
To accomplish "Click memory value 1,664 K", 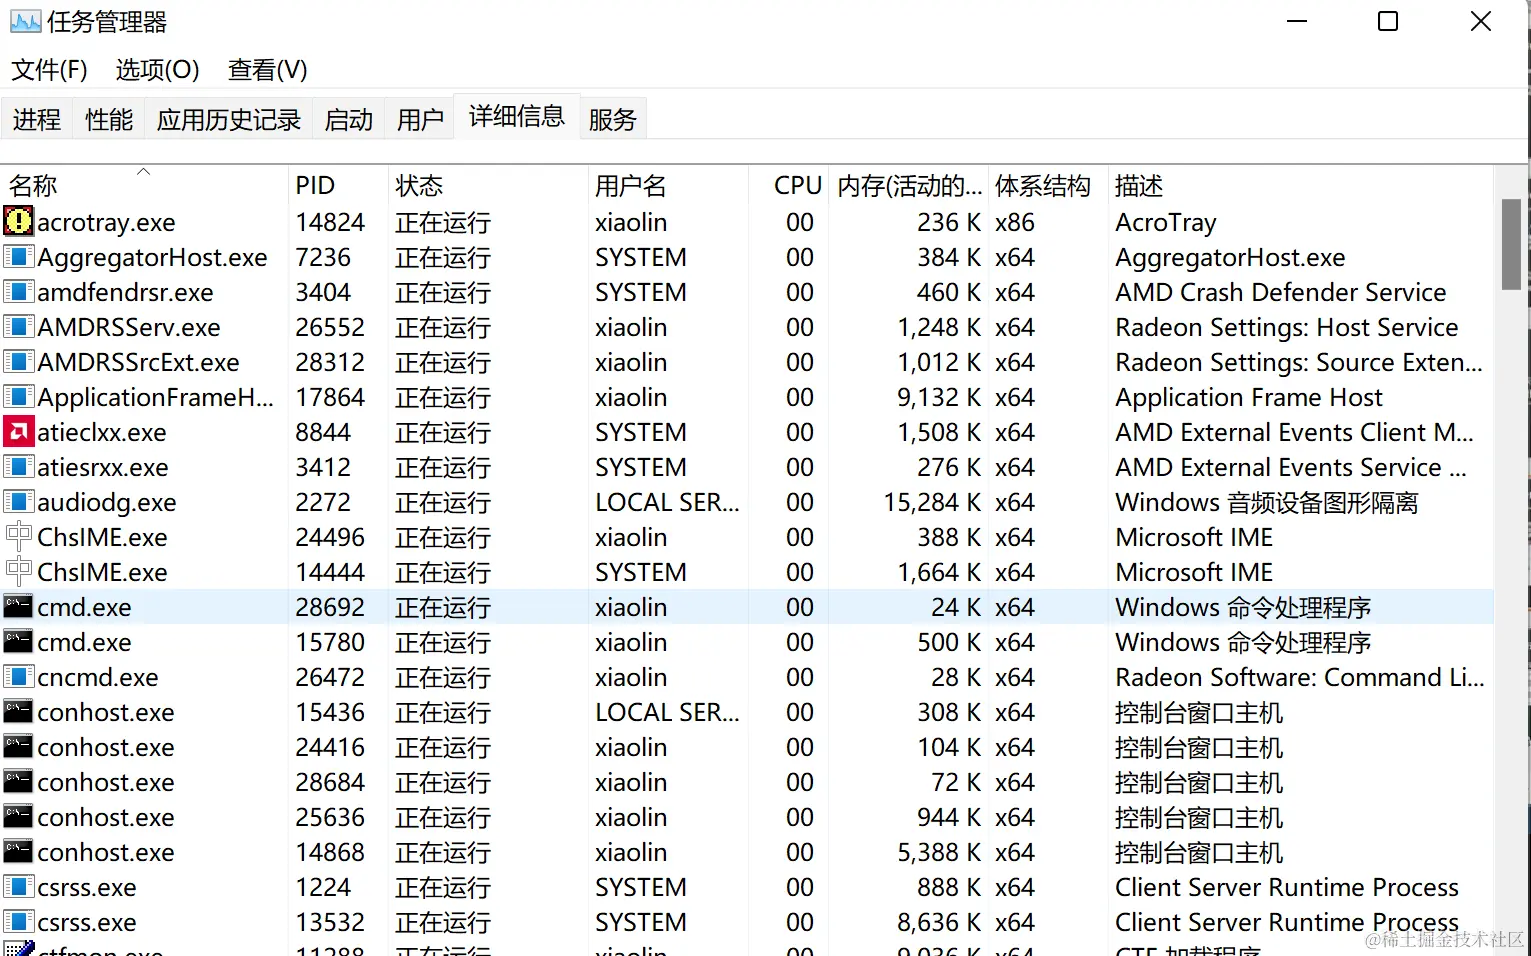I will point(939,572).
